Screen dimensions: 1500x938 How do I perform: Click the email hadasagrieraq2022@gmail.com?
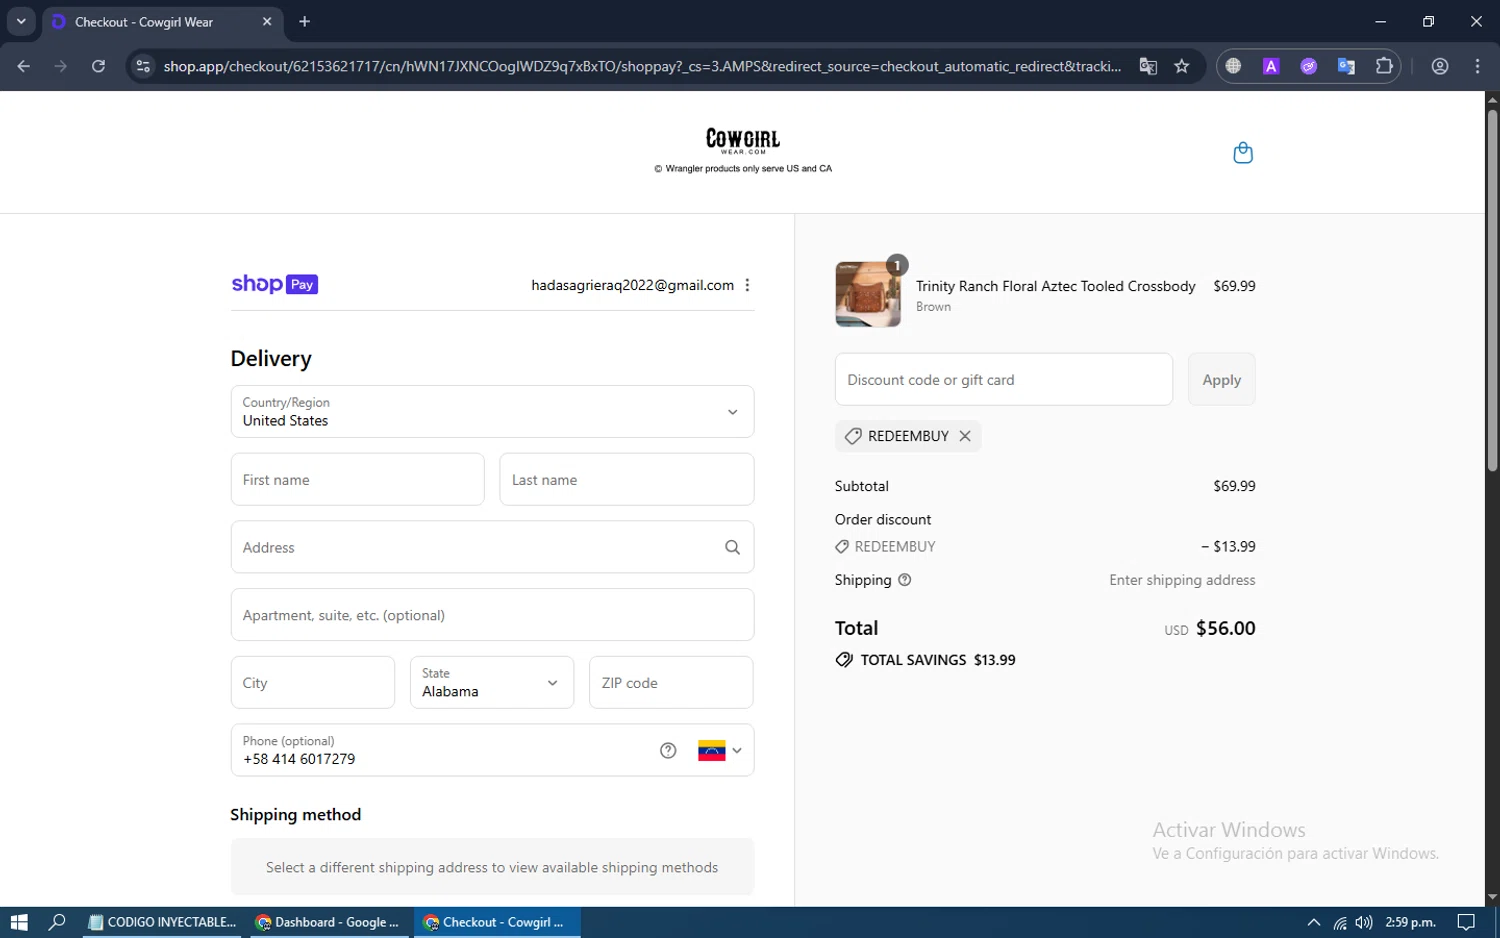(632, 285)
